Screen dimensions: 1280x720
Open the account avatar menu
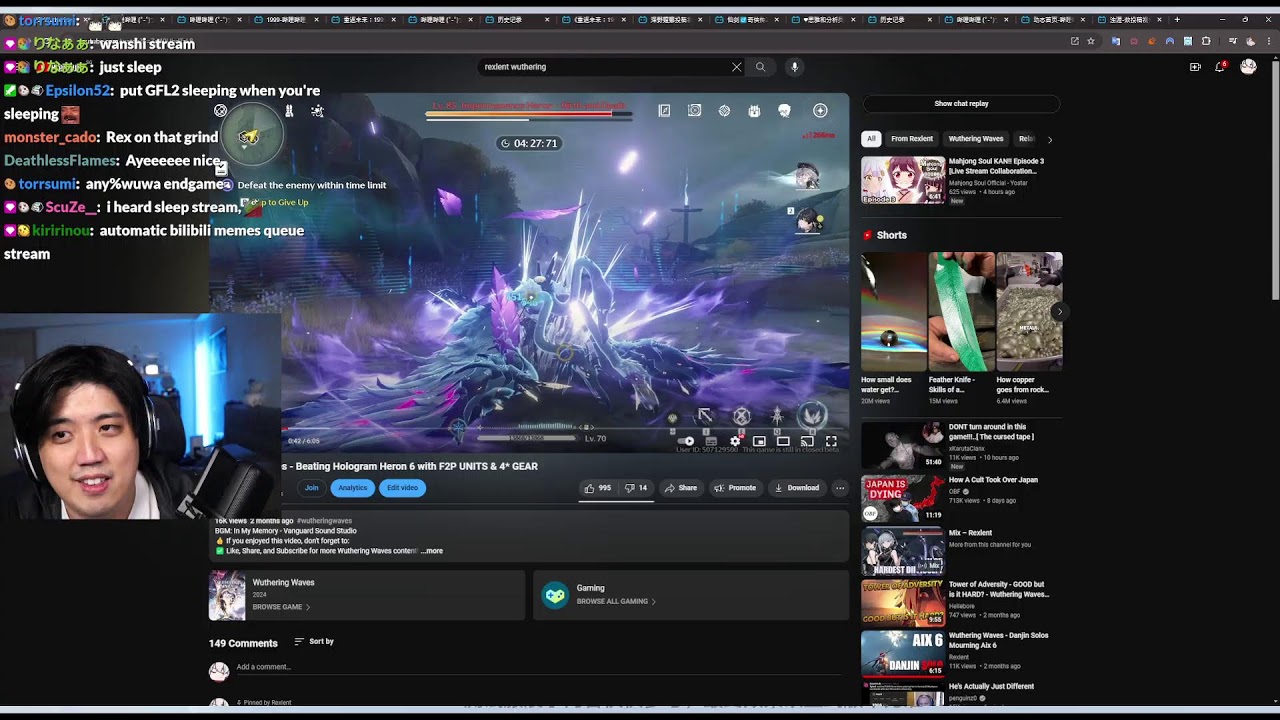pyautogui.click(x=1248, y=67)
